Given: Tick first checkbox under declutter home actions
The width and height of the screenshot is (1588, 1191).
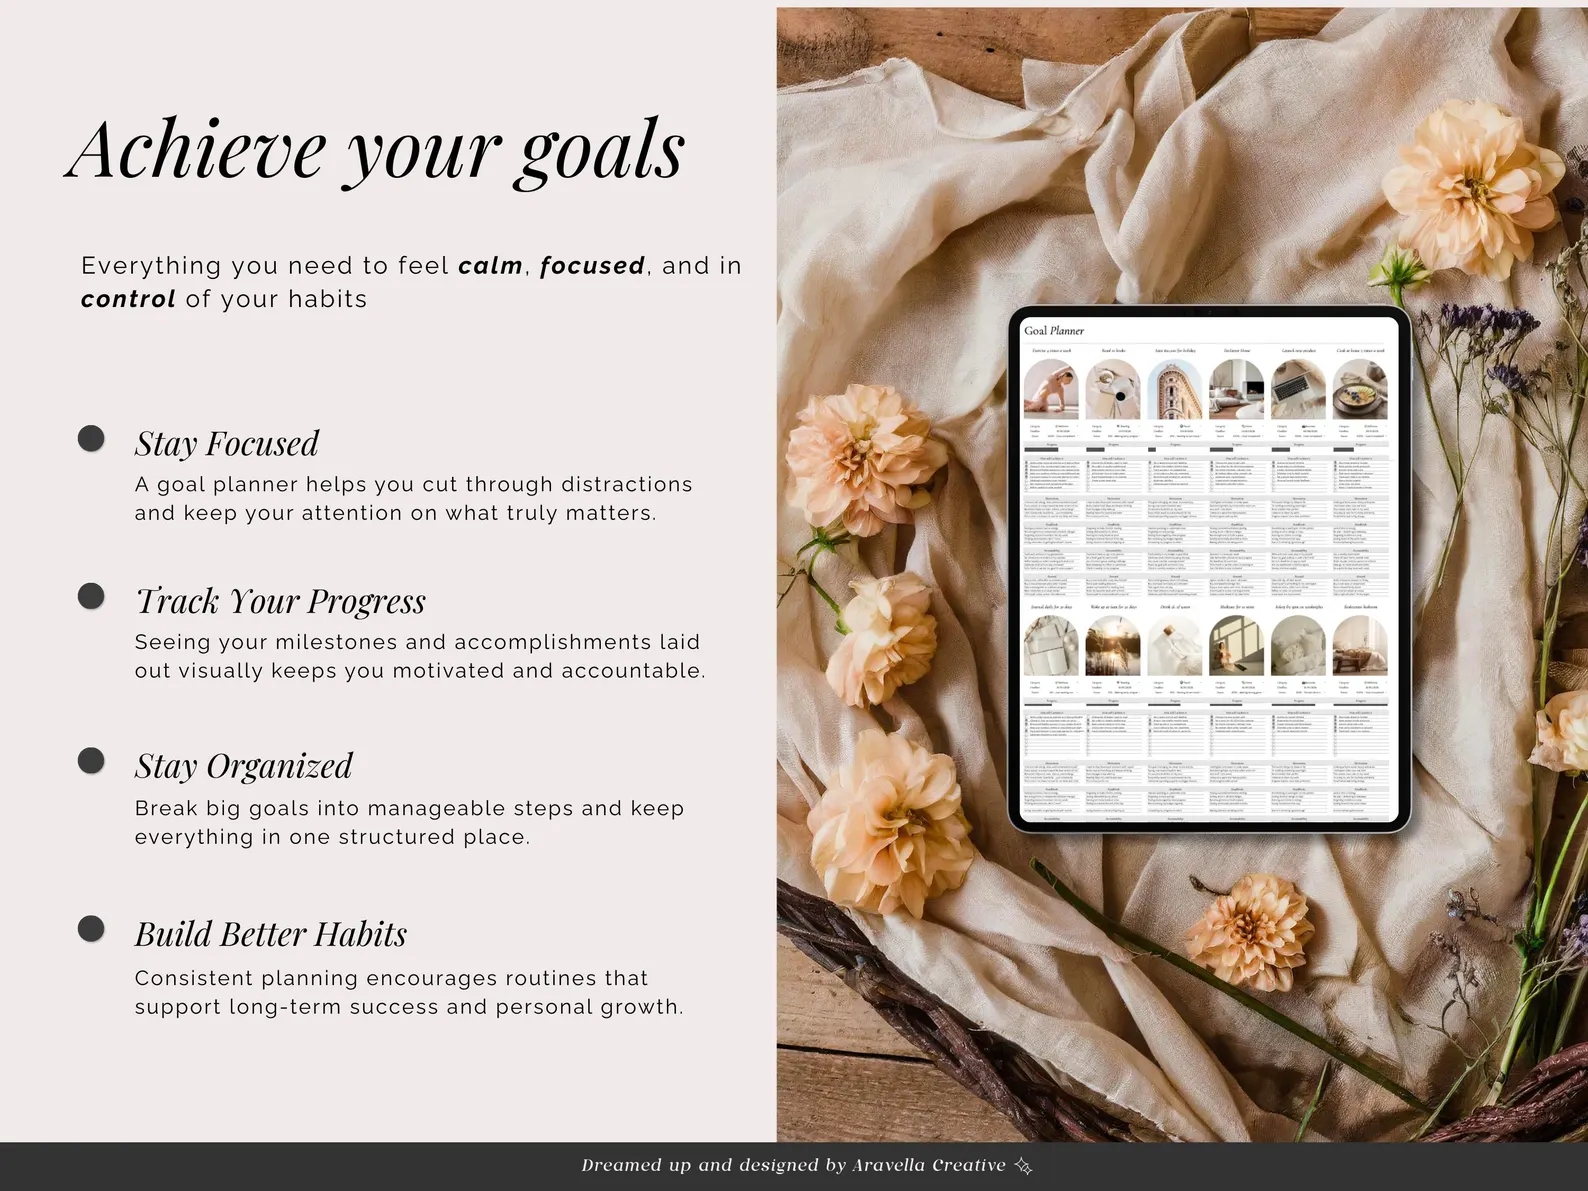Looking at the screenshot, I should tap(1212, 463).
